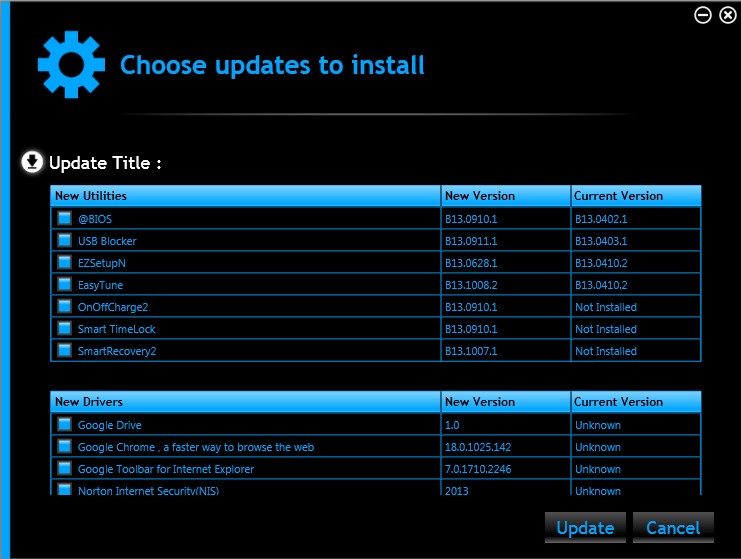Image resolution: width=741 pixels, height=559 pixels.
Task: Click the EasyTune utility name
Action: (101, 285)
